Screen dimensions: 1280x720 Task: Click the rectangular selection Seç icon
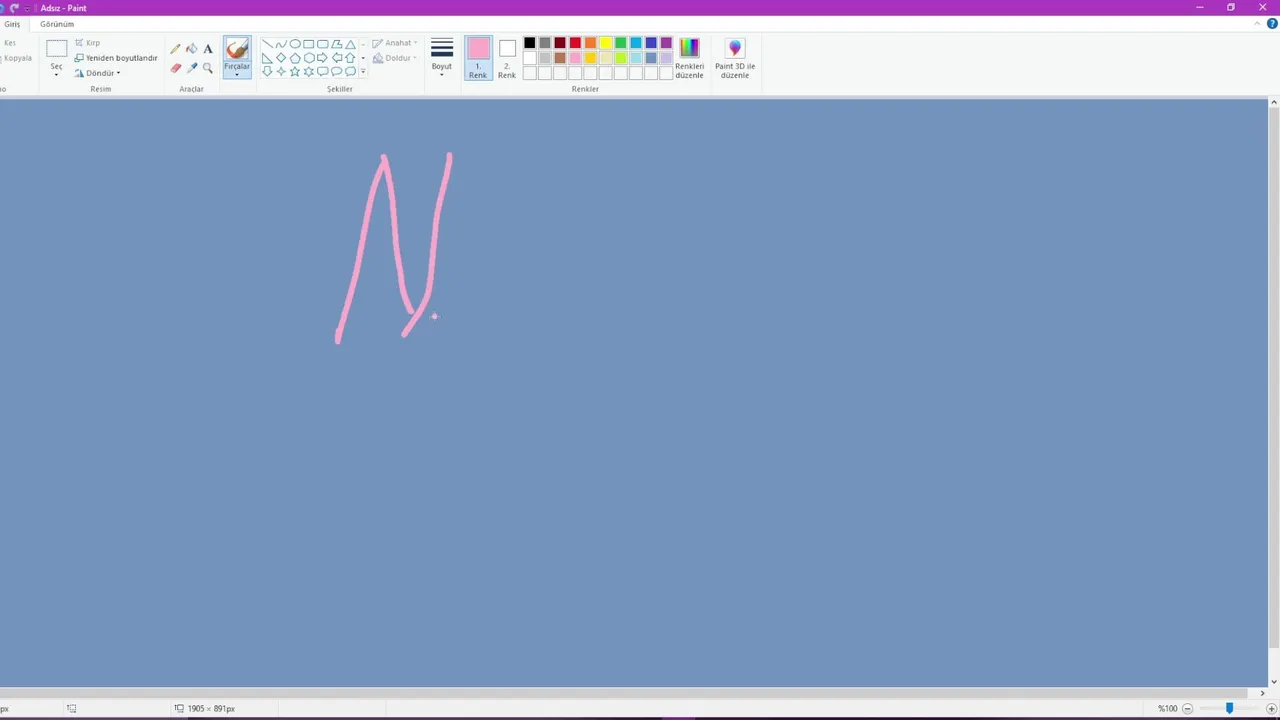click(x=56, y=48)
